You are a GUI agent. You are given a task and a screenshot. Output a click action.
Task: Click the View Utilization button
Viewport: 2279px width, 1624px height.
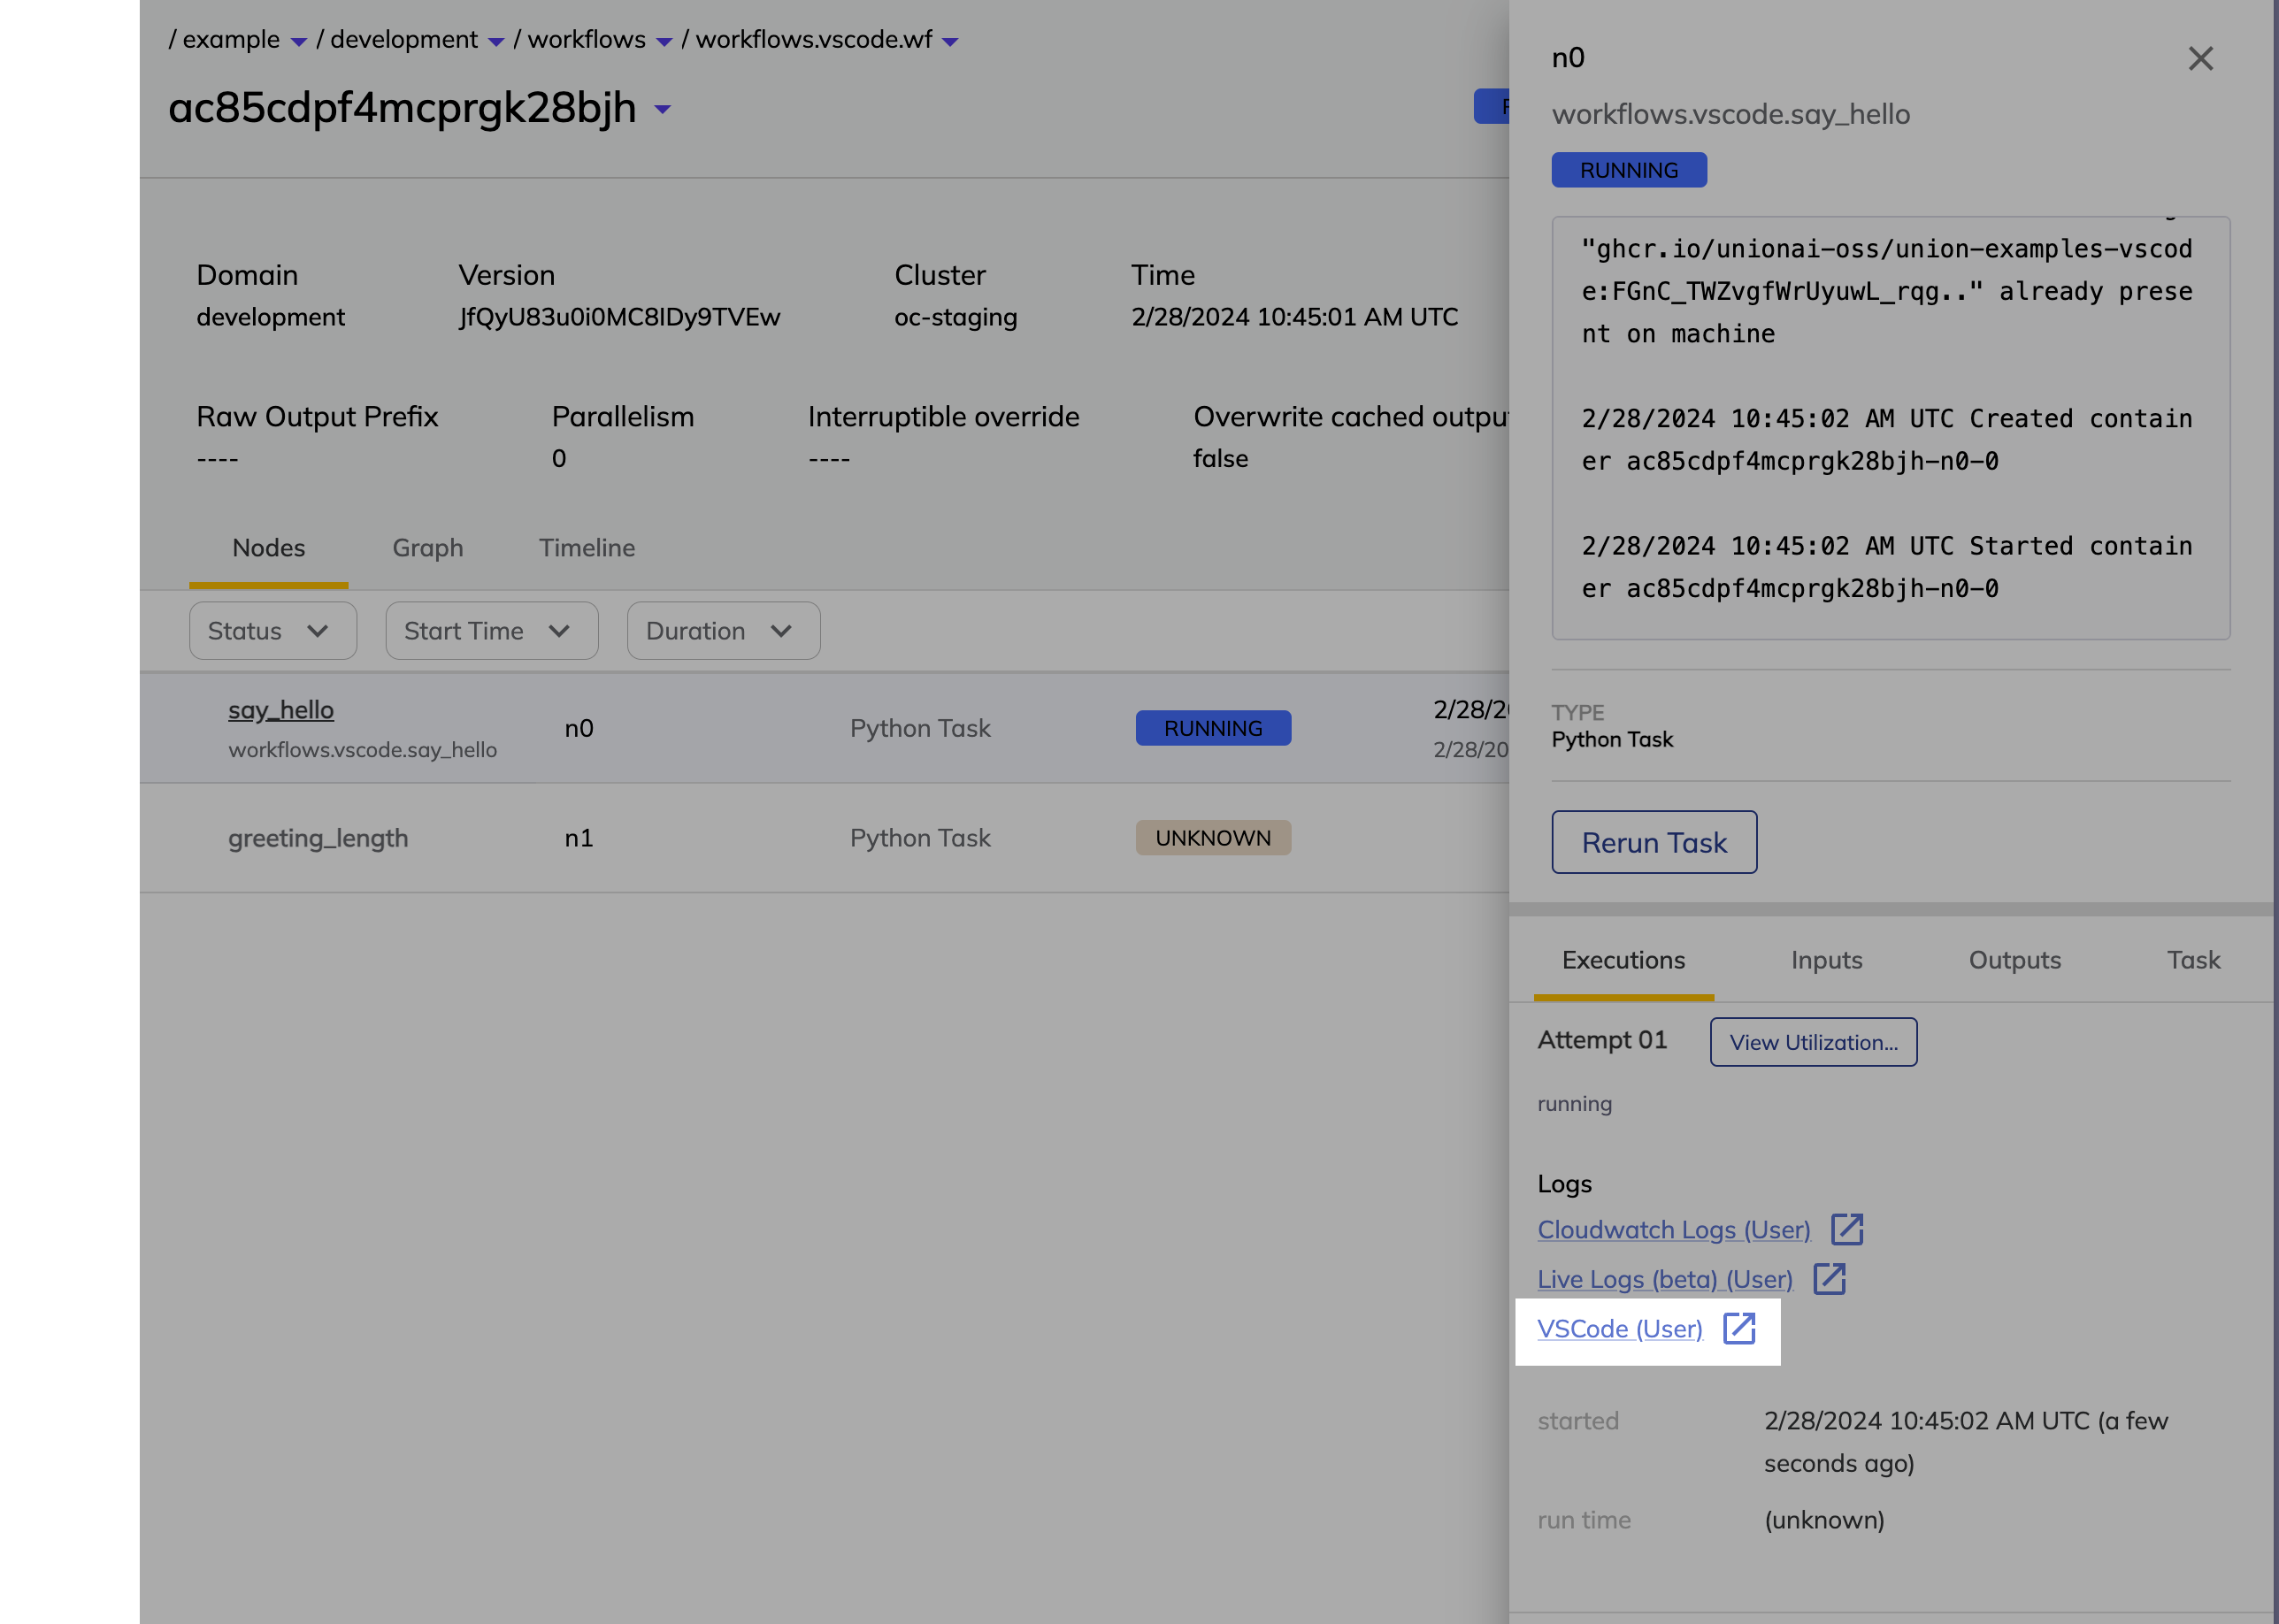pyautogui.click(x=1812, y=1042)
